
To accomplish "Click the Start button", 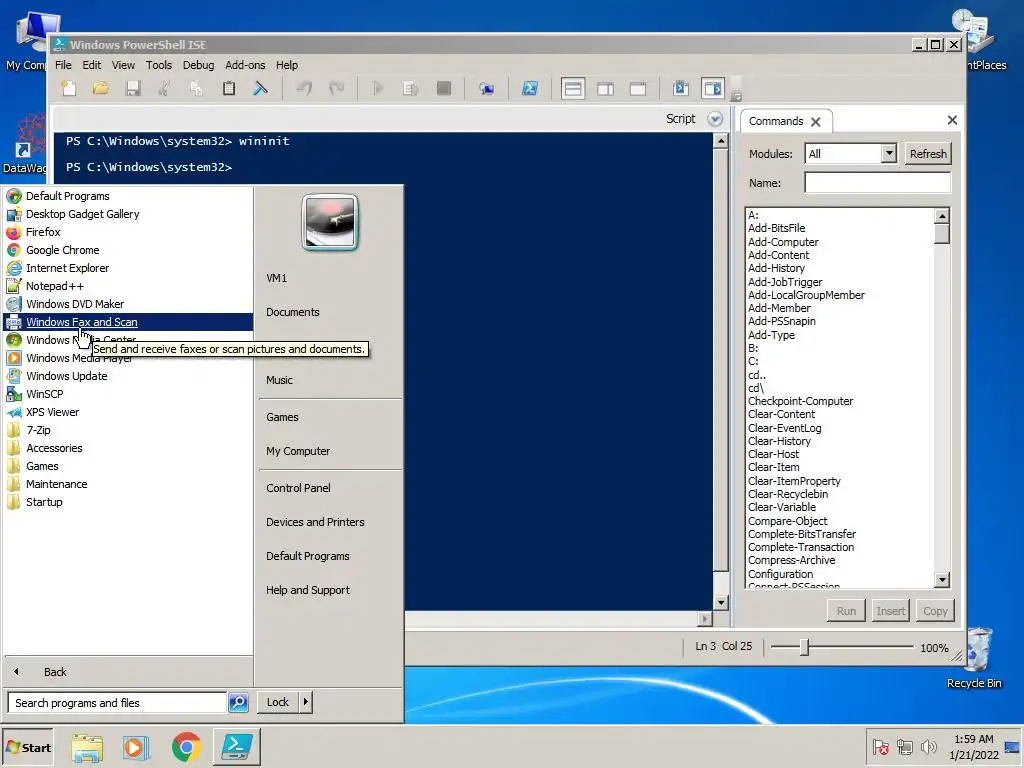I will [28, 748].
